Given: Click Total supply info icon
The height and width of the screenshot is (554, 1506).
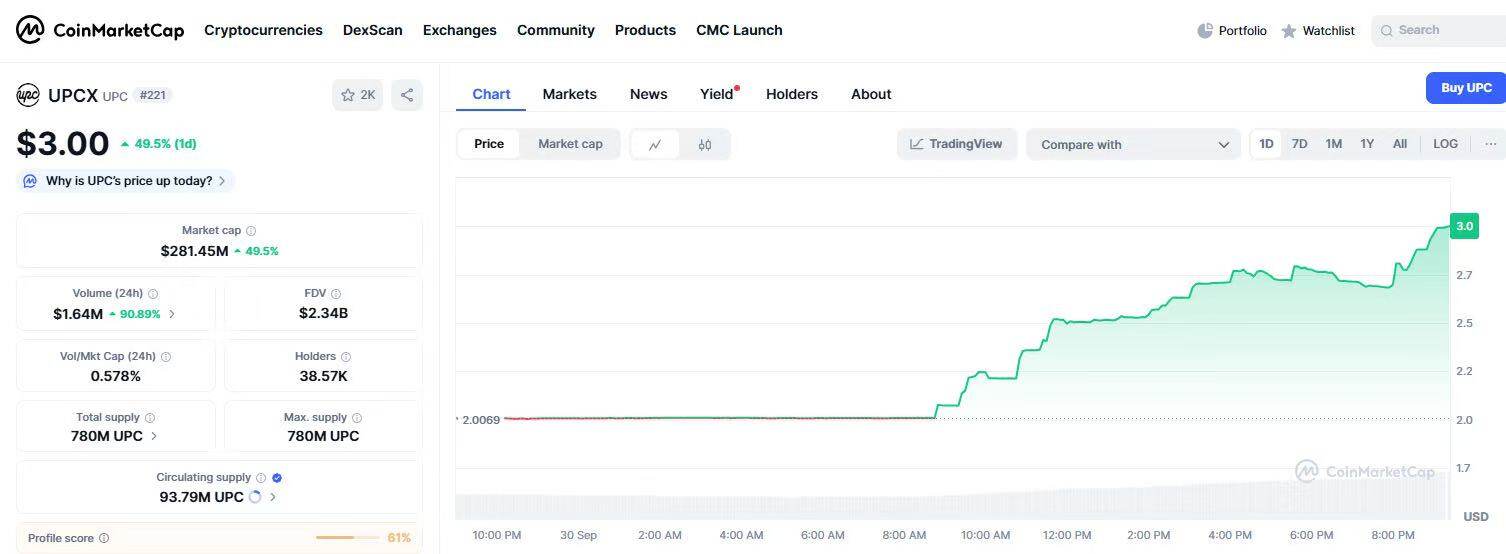Looking at the screenshot, I should tap(150, 418).
